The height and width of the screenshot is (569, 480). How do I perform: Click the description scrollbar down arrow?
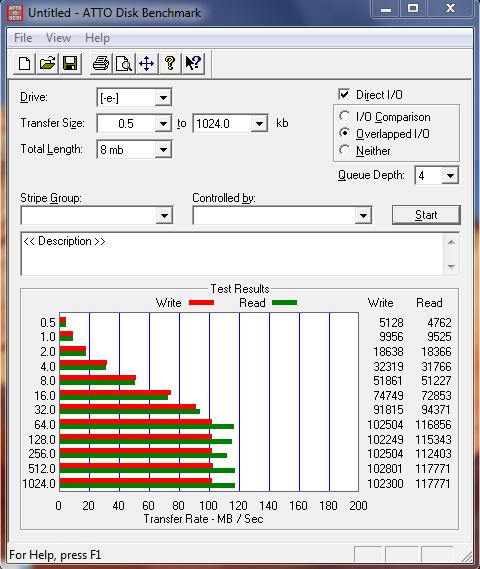click(451, 267)
